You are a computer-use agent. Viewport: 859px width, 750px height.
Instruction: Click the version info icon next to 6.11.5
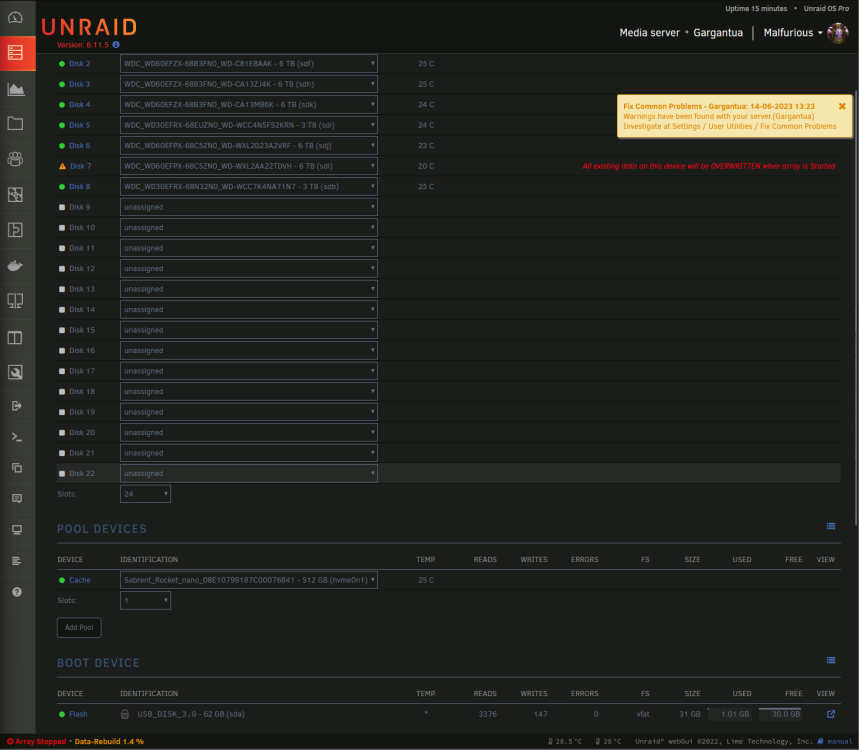point(116,45)
